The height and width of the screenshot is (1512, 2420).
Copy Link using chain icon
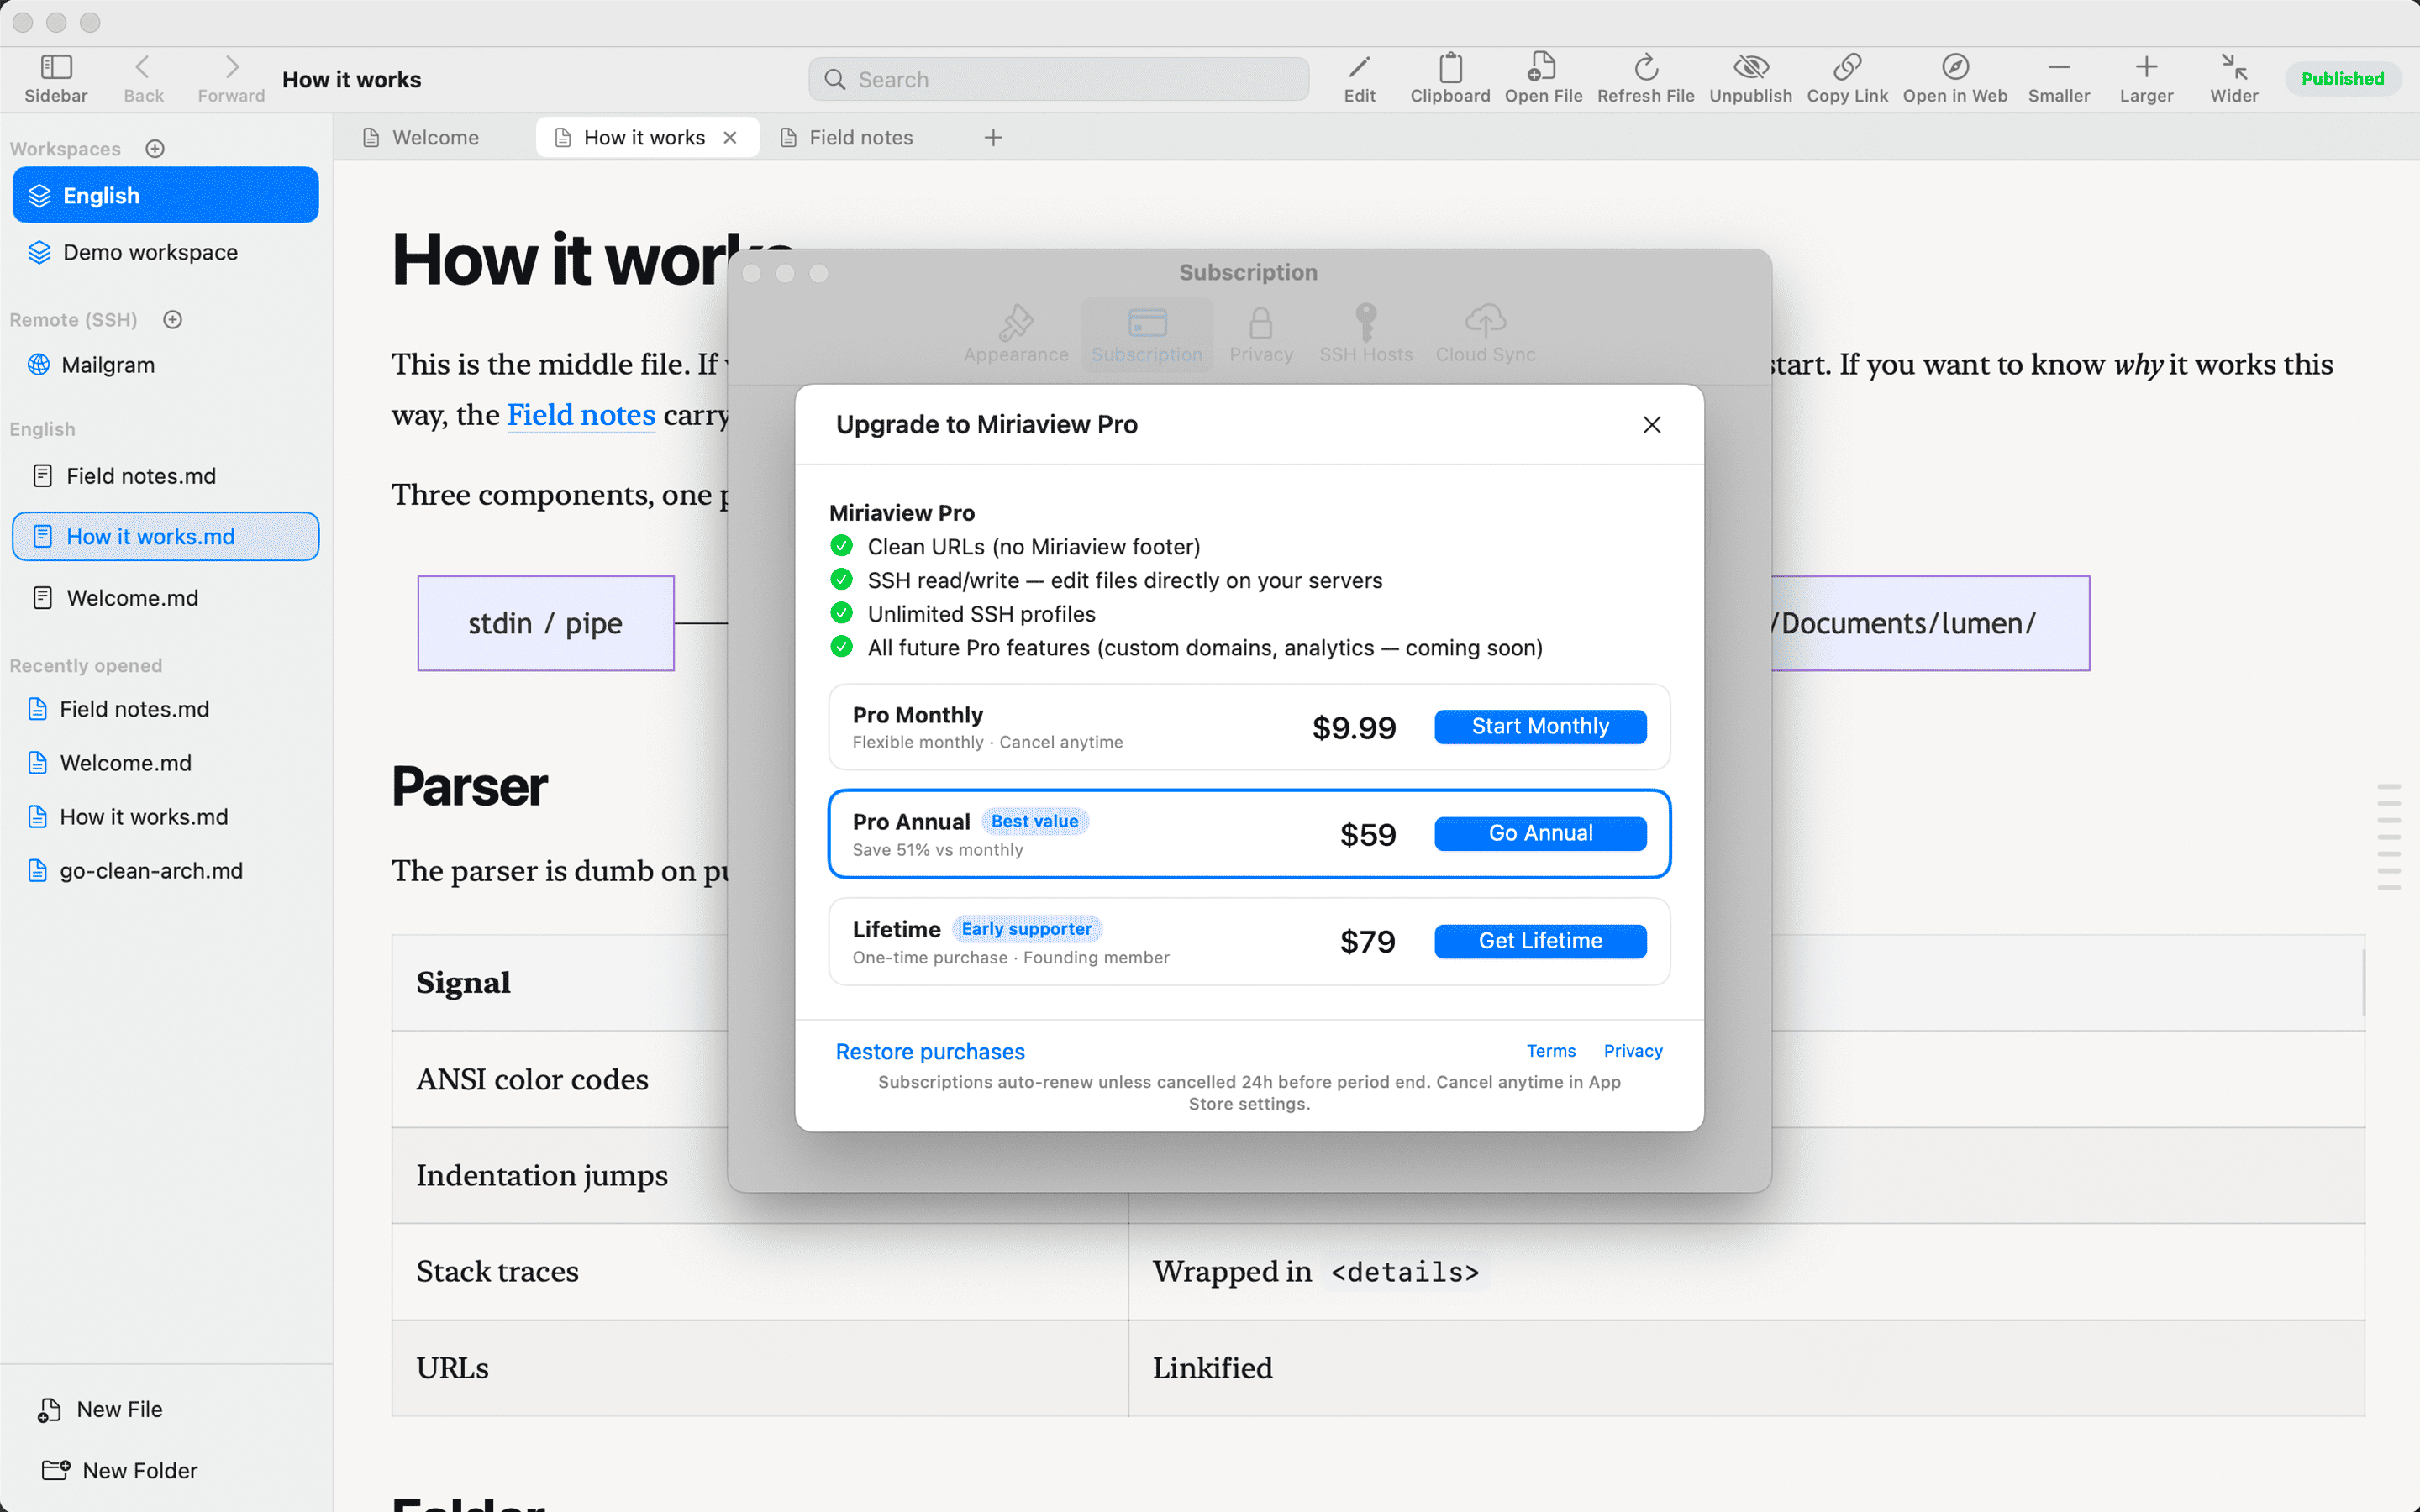point(1847,67)
